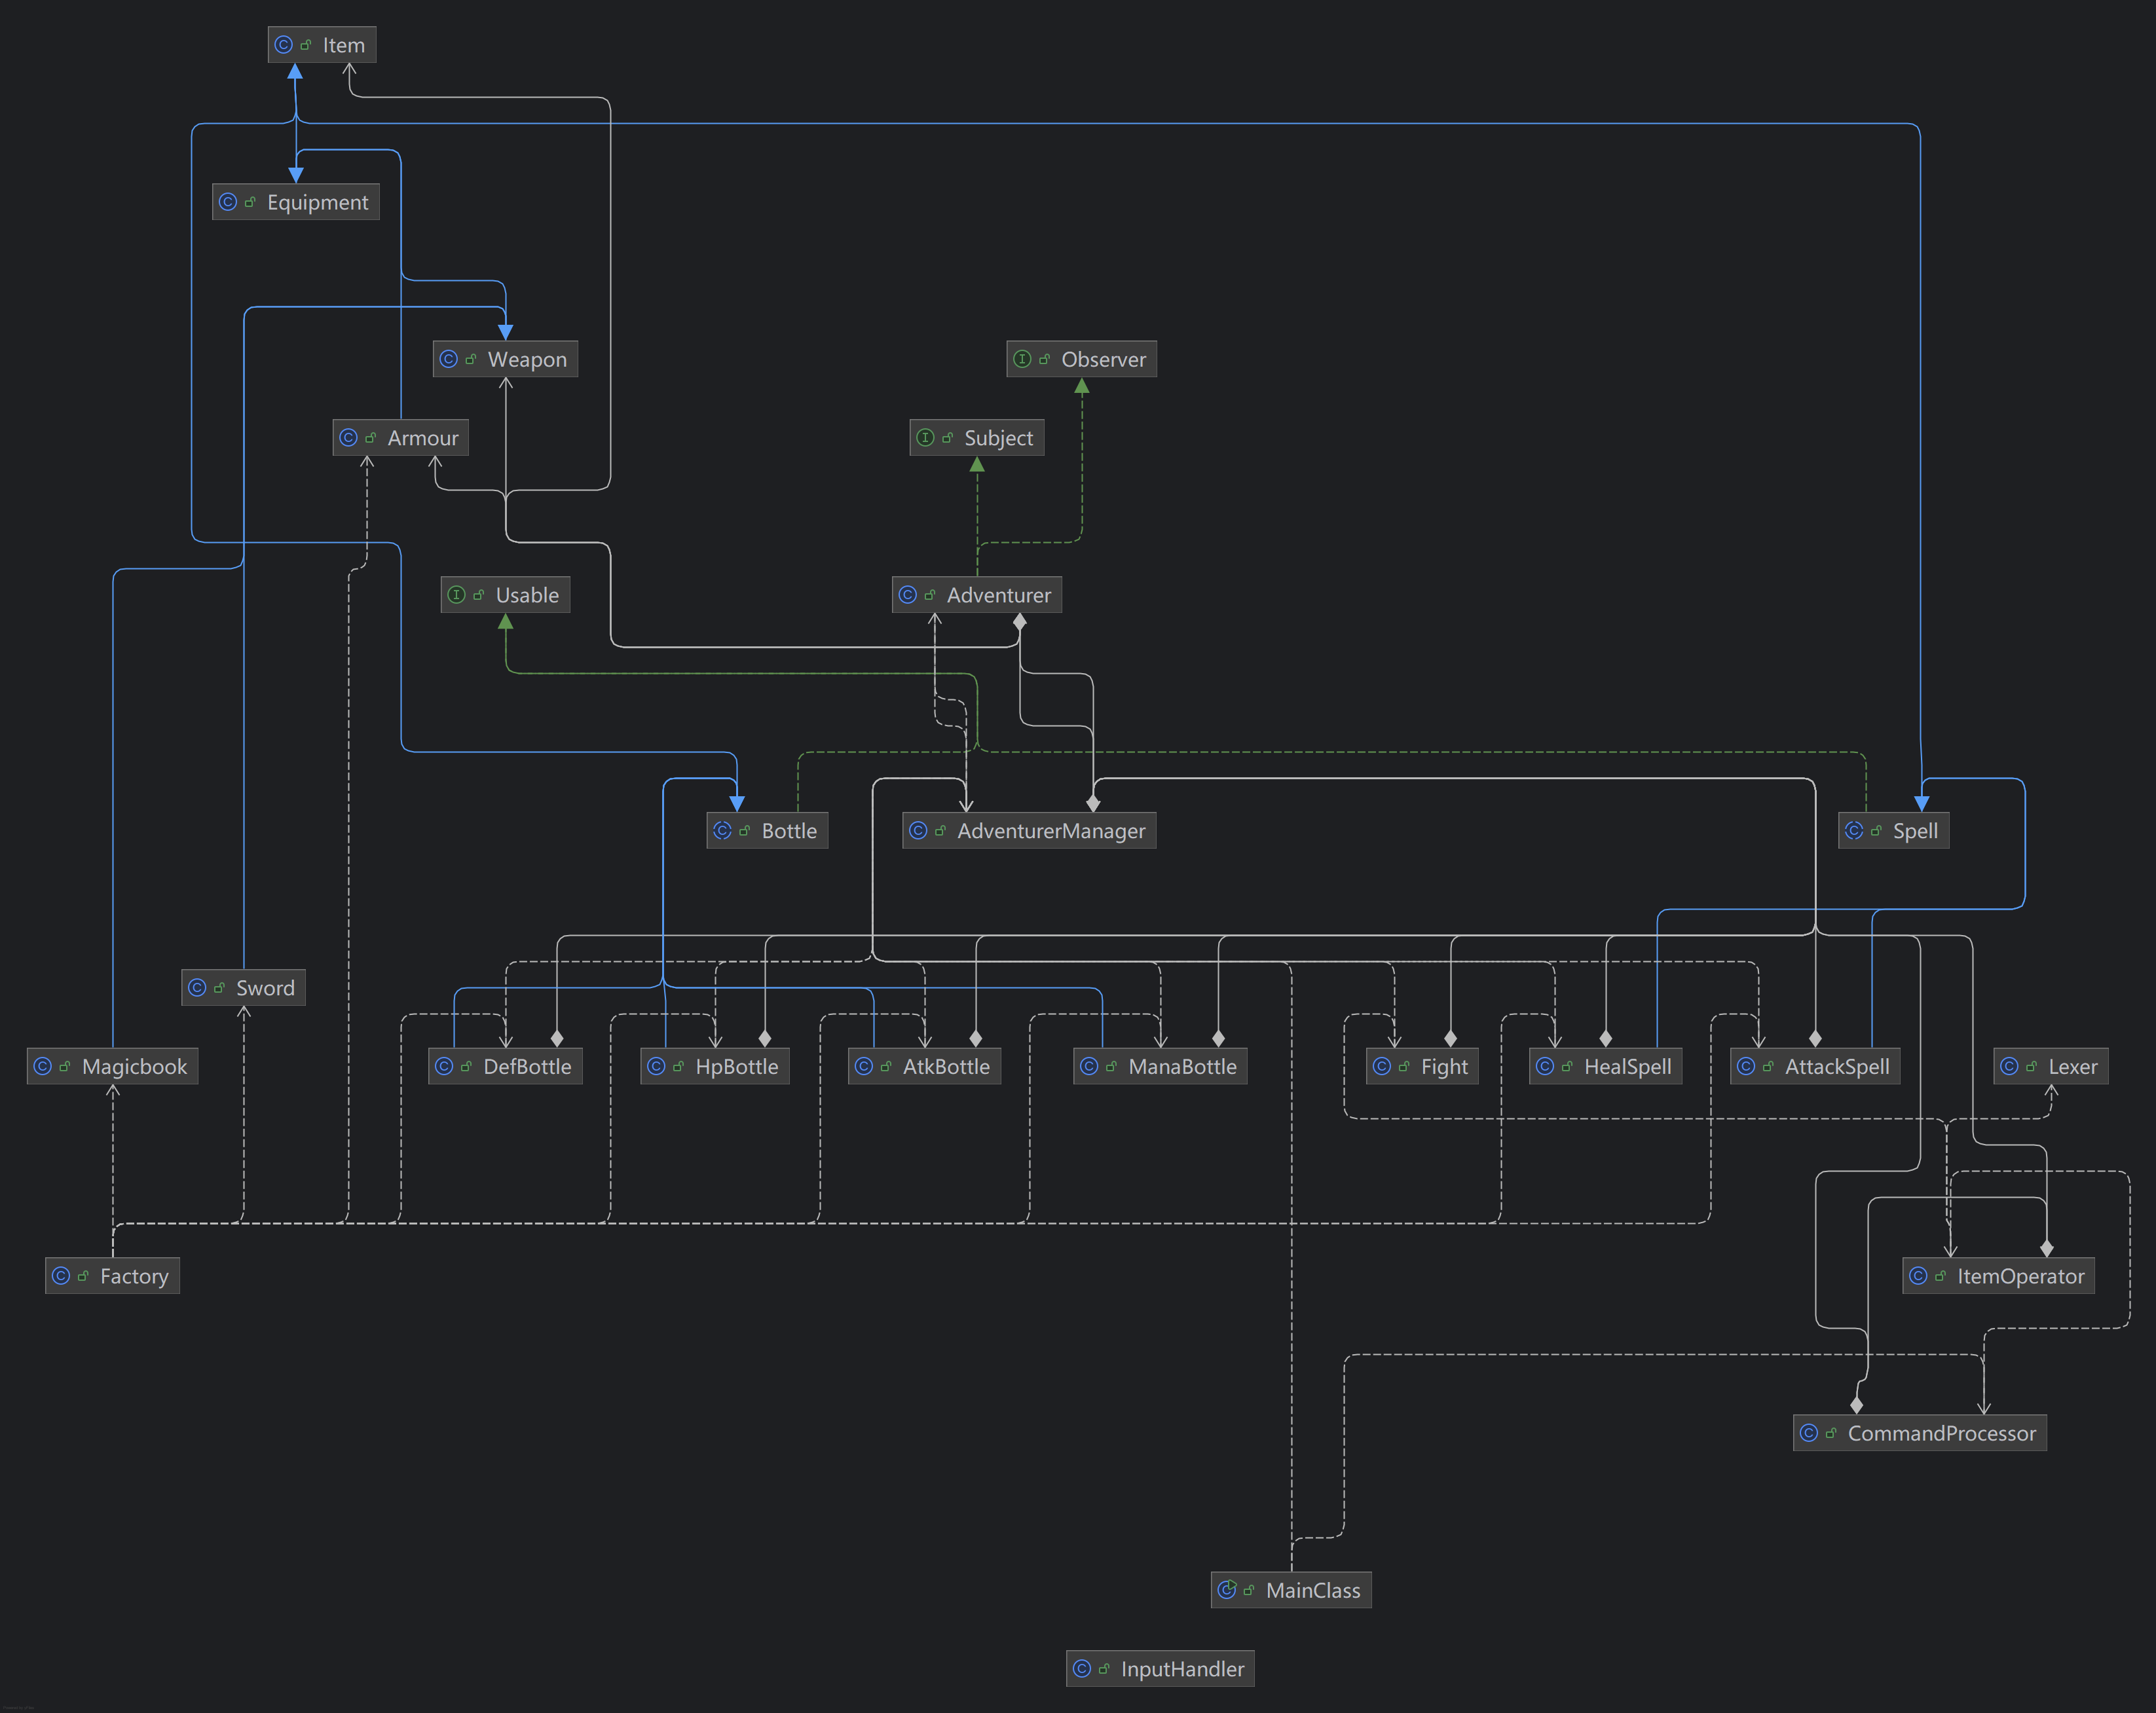Image resolution: width=2156 pixels, height=1713 pixels.
Task: Select the MainClass node
Action: click(x=1291, y=1590)
